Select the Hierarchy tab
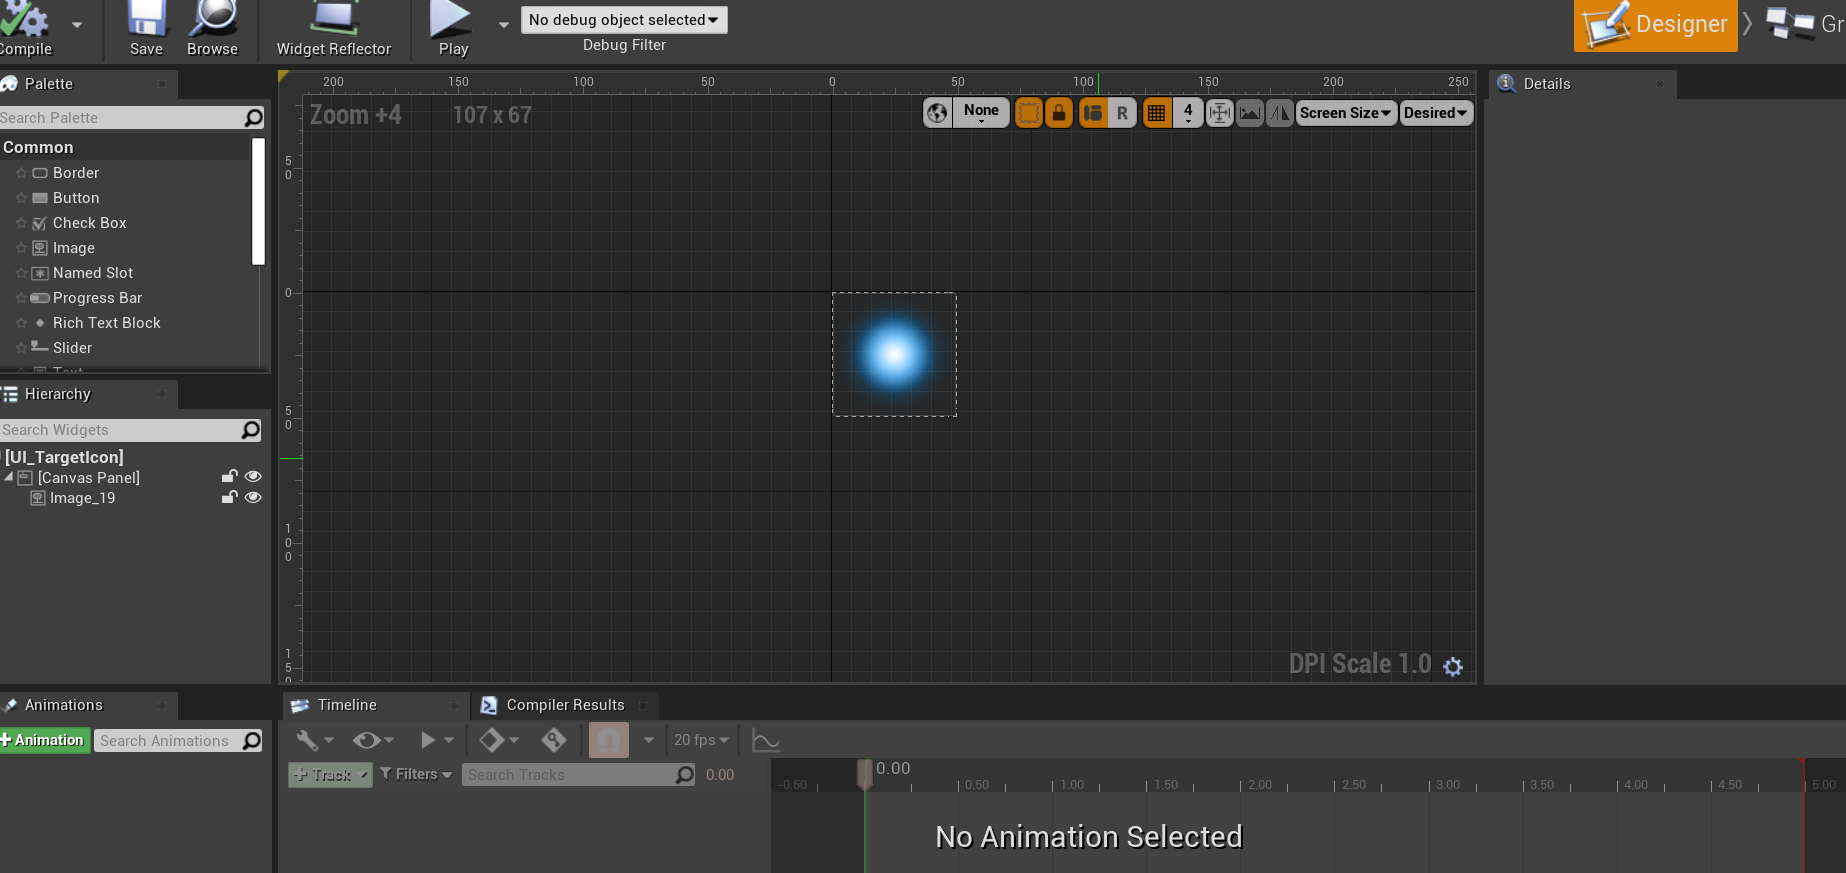The height and width of the screenshot is (873, 1846). [x=57, y=394]
